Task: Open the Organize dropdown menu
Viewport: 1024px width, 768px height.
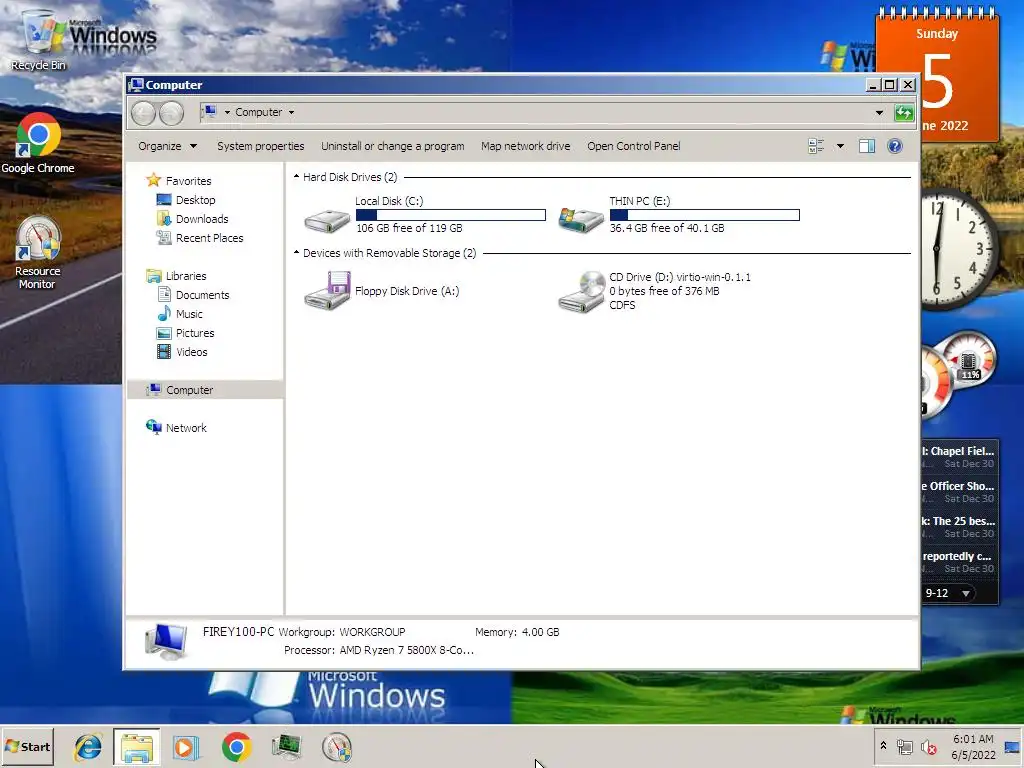Action: [167, 146]
